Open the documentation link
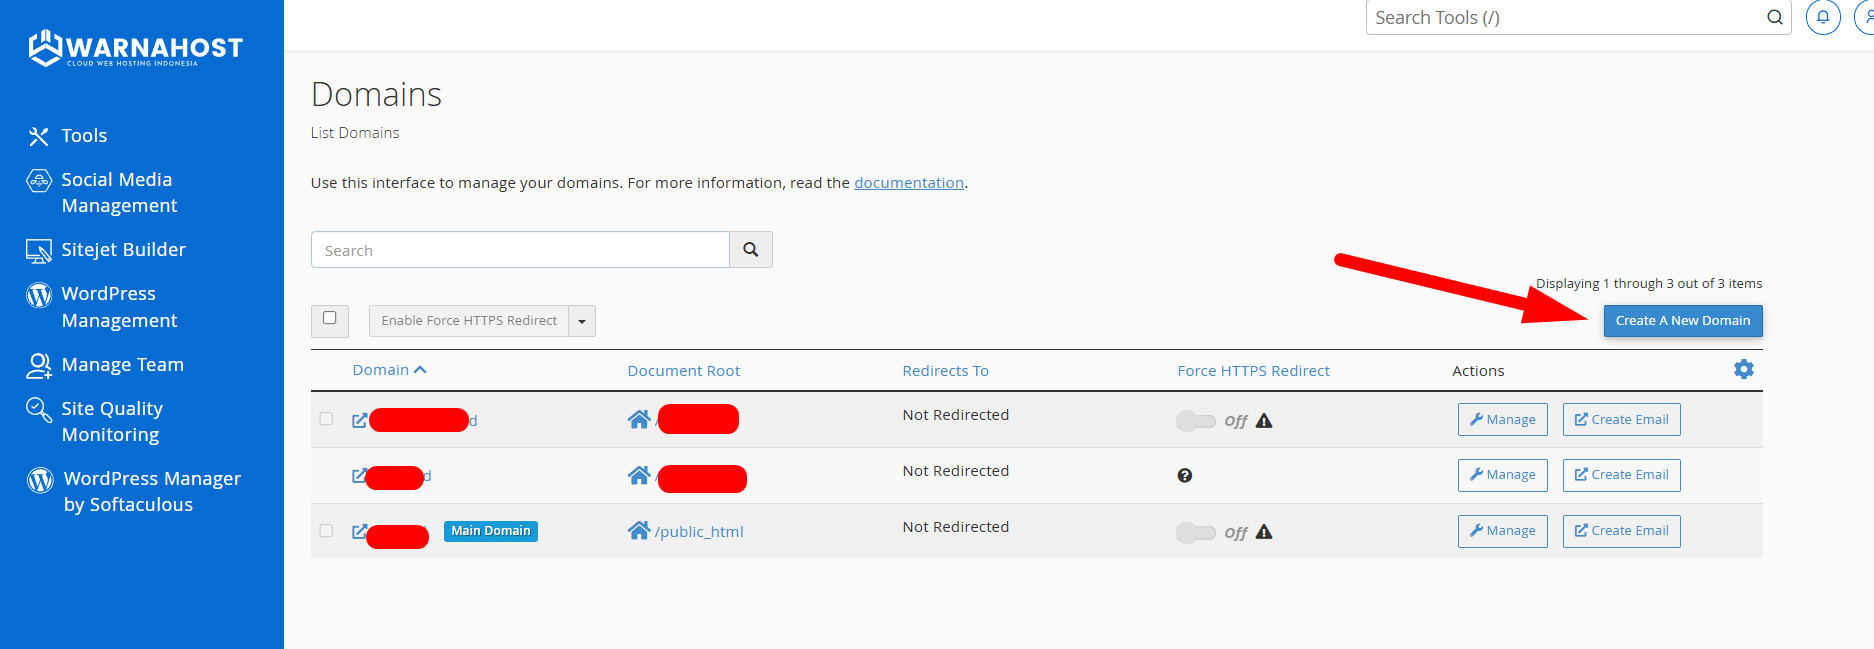The height and width of the screenshot is (649, 1874). click(908, 183)
